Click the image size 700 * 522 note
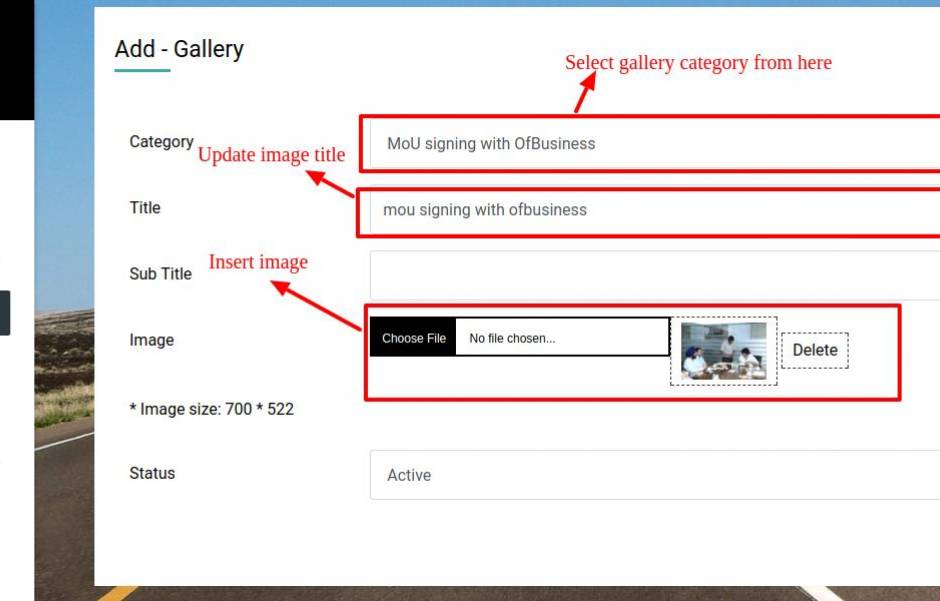This screenshot has width=940, height=601. click(212, 409)
